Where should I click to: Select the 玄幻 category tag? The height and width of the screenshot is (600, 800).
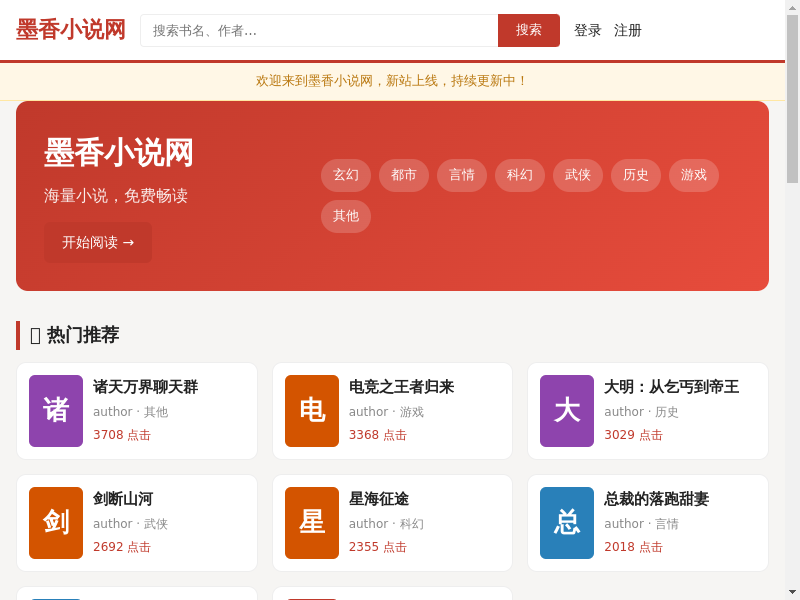pyautogui.click(x=346, y=175)
